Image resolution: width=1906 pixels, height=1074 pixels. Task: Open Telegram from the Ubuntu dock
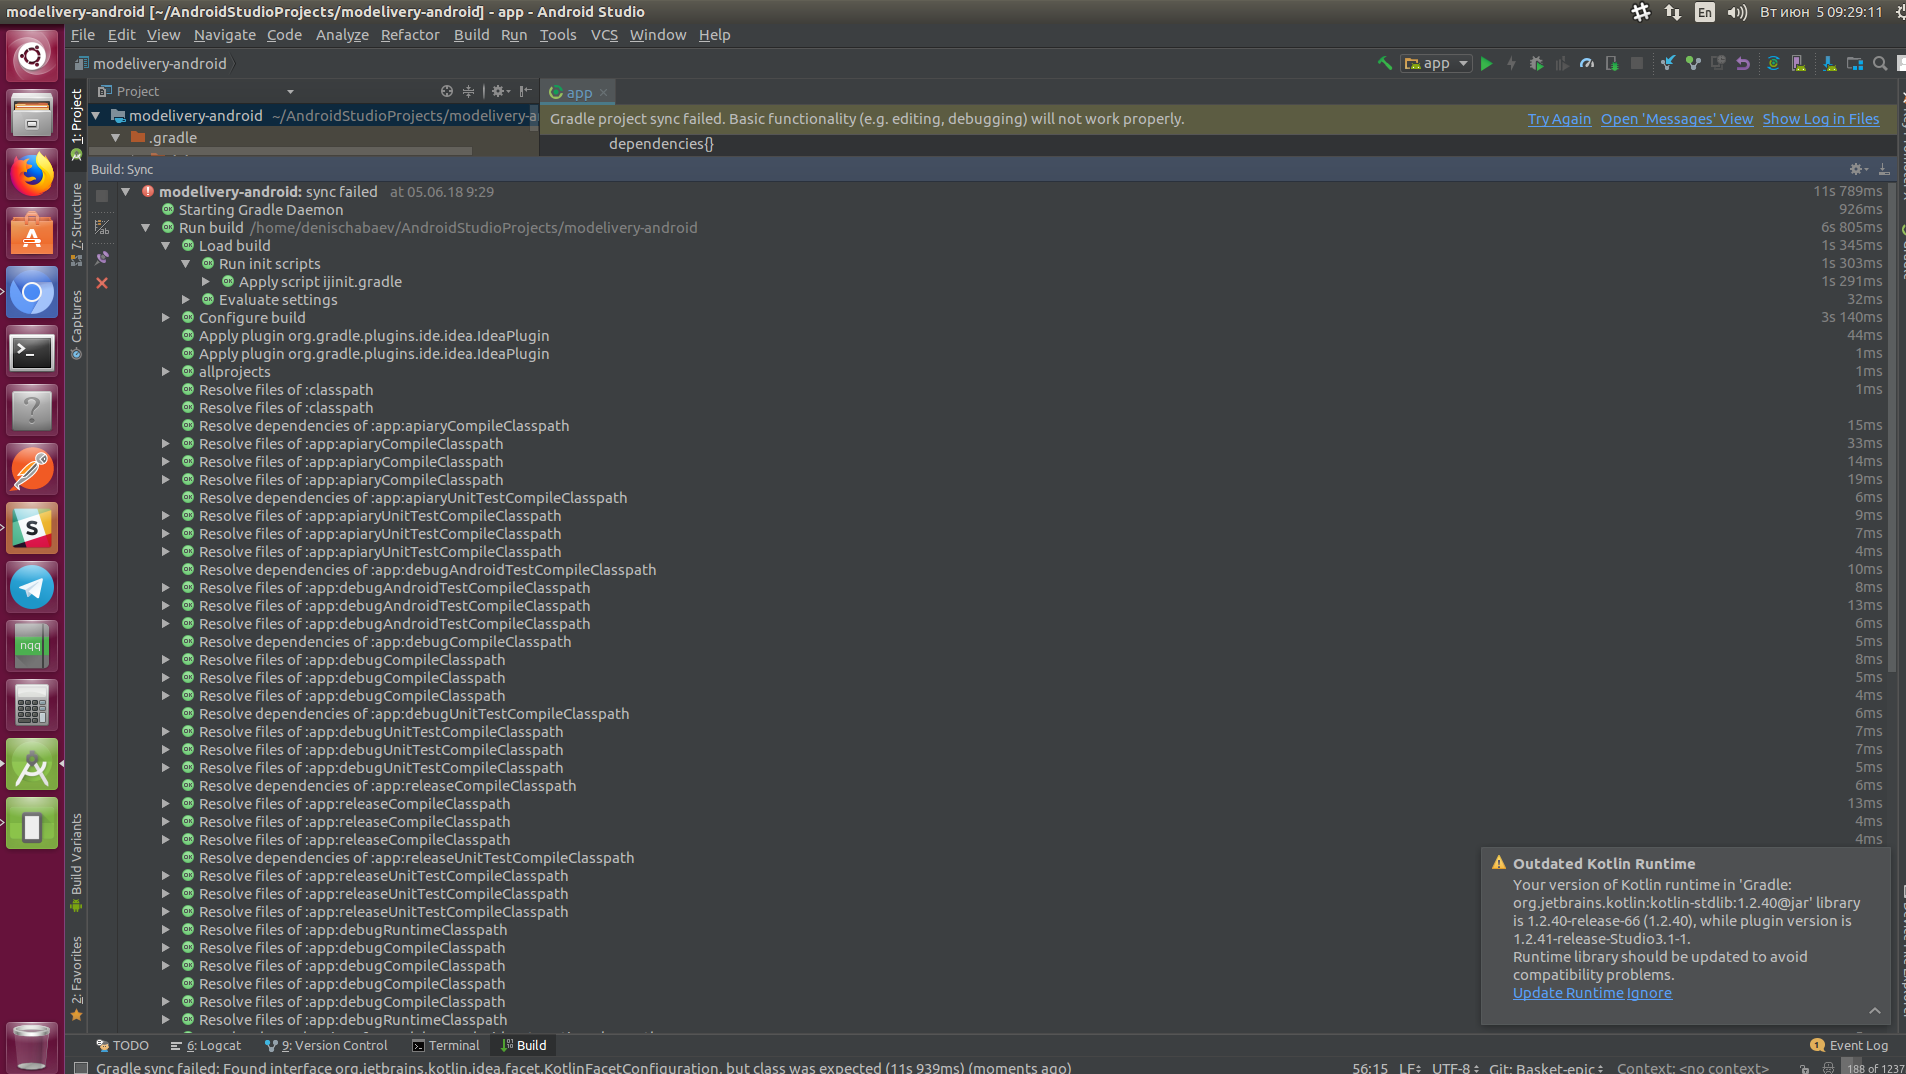[32, 587]
